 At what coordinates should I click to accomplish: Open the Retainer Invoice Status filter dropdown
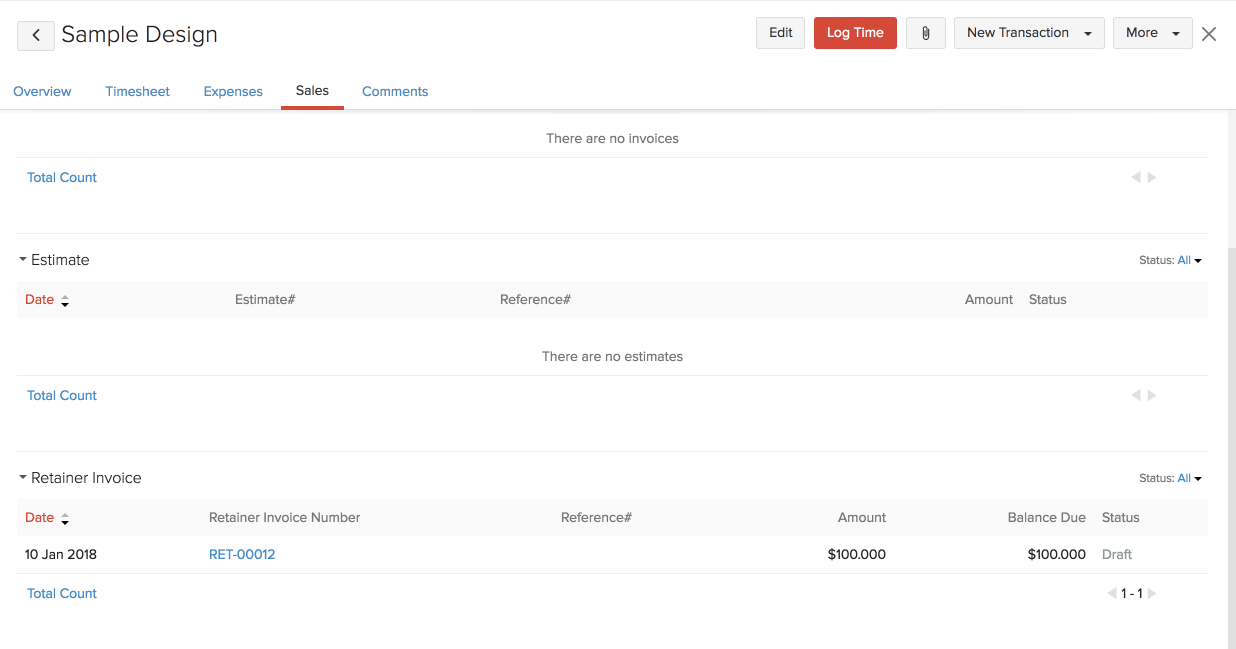coord(1189,478)
